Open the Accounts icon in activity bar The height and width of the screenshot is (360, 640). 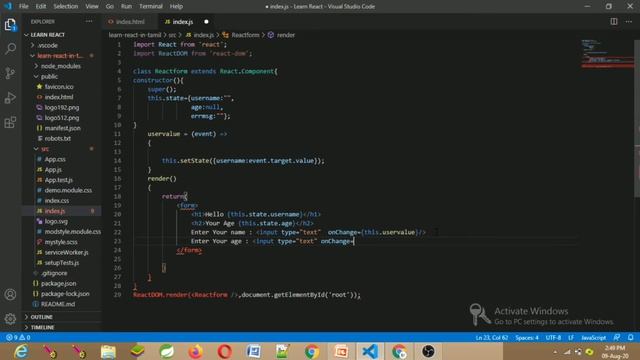tap(10, 294)
